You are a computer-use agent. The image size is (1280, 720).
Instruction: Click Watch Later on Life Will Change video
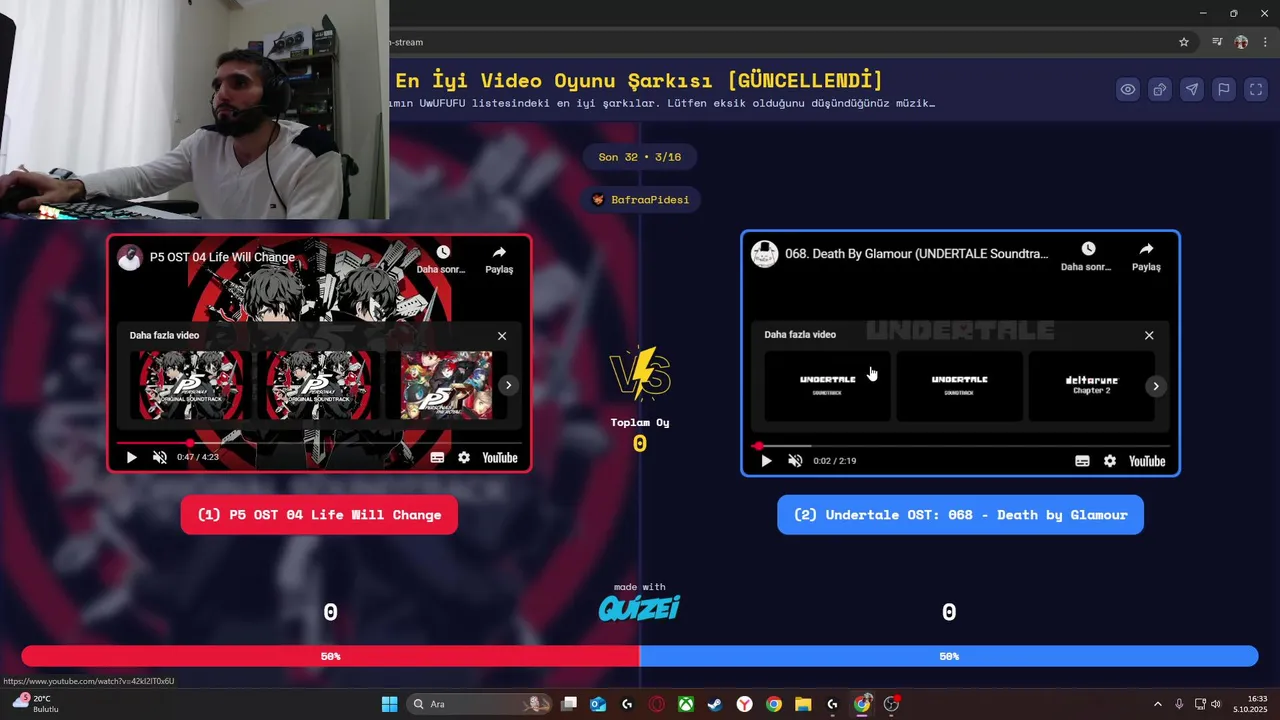442,259
